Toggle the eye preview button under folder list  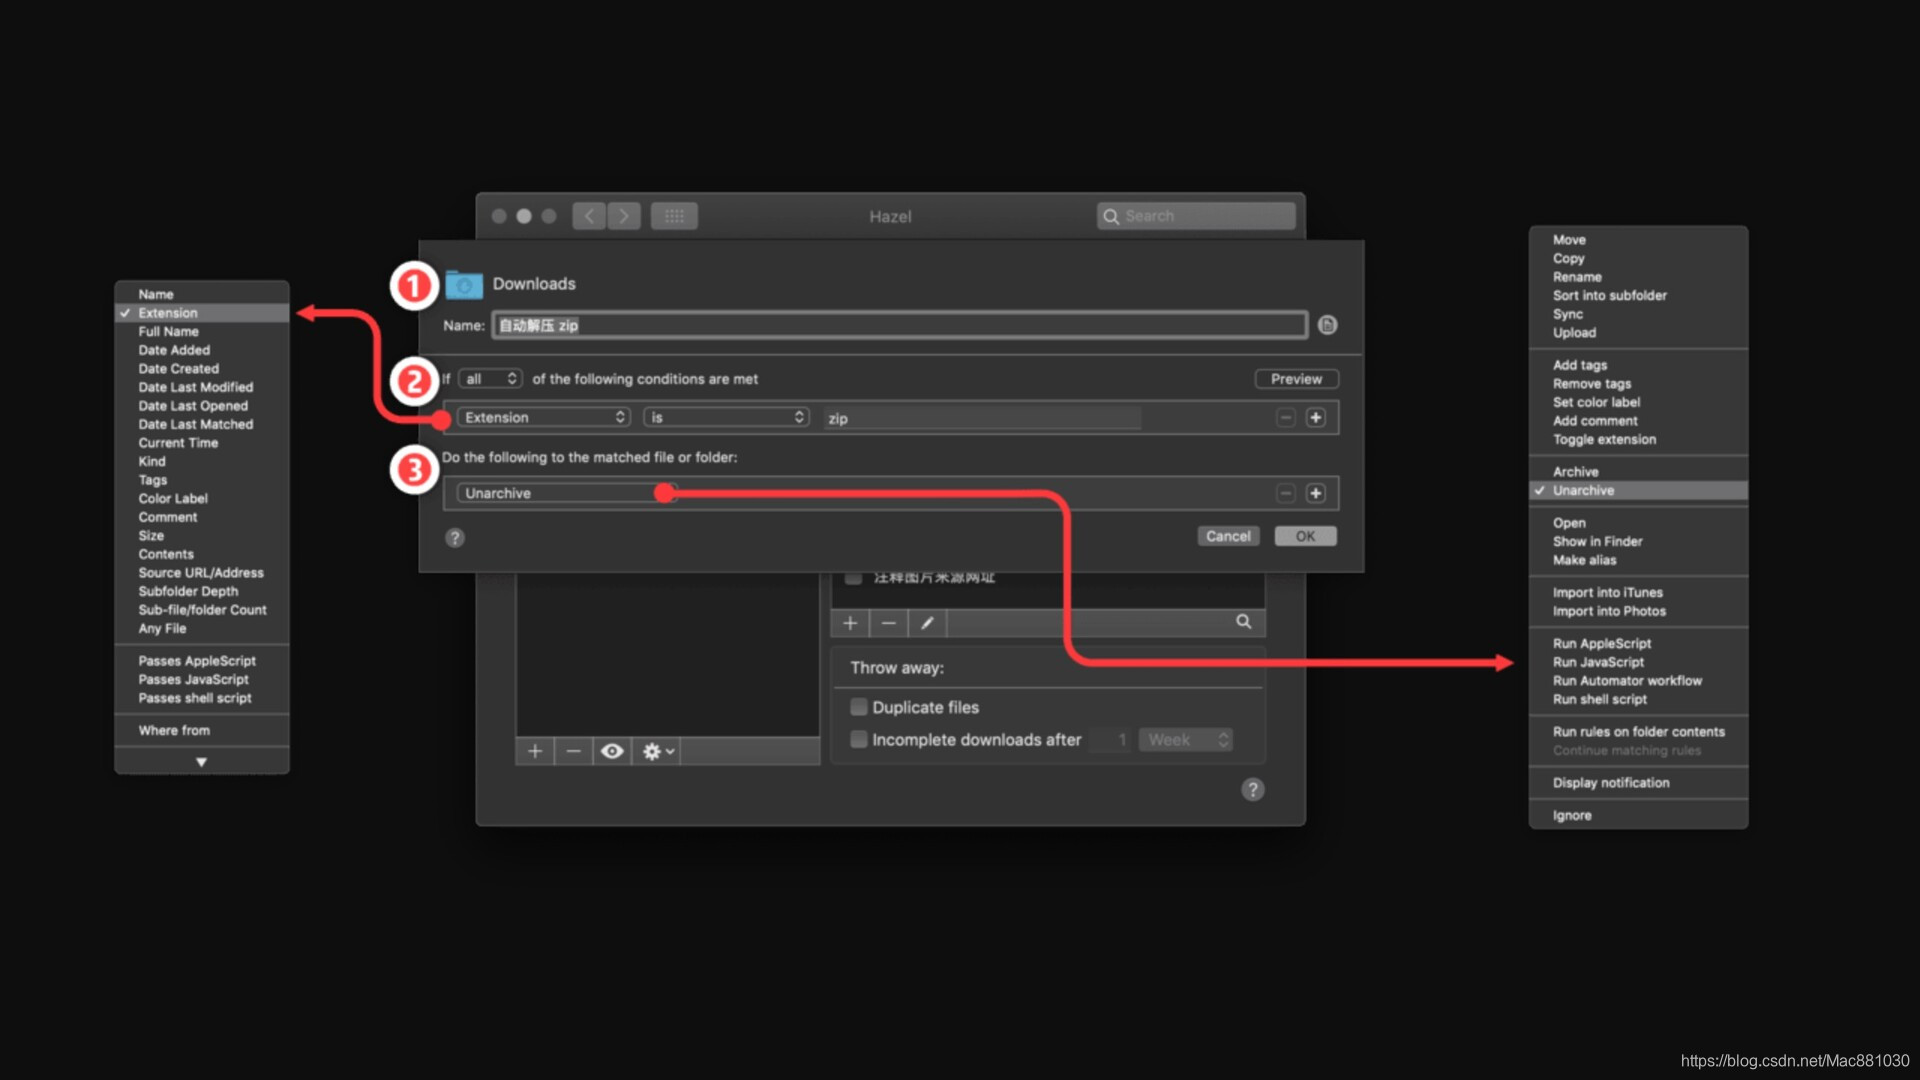[612, 751]
